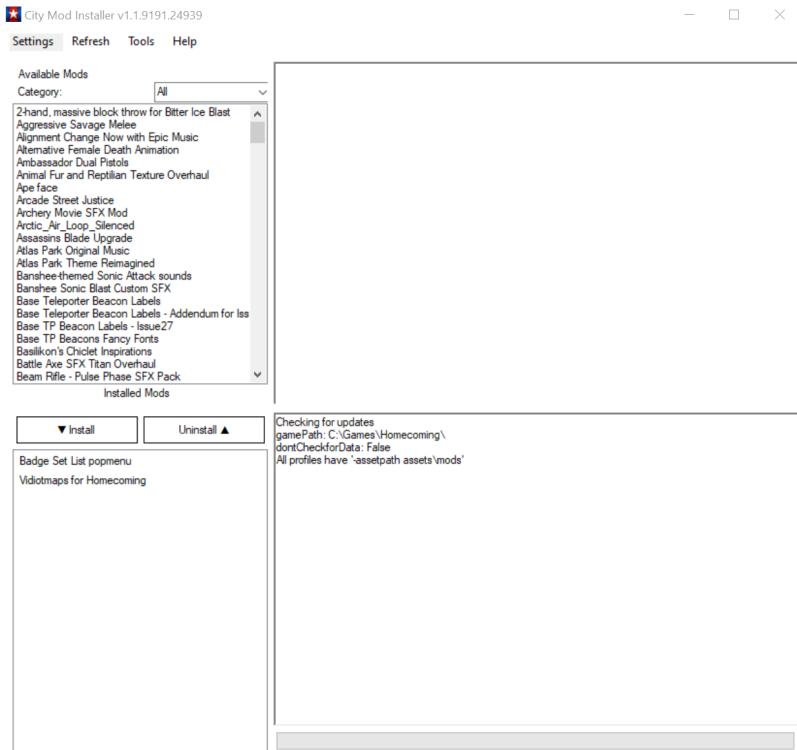Open the Settings menu
This screenshot has height=750, width=797.
[37, 42]
